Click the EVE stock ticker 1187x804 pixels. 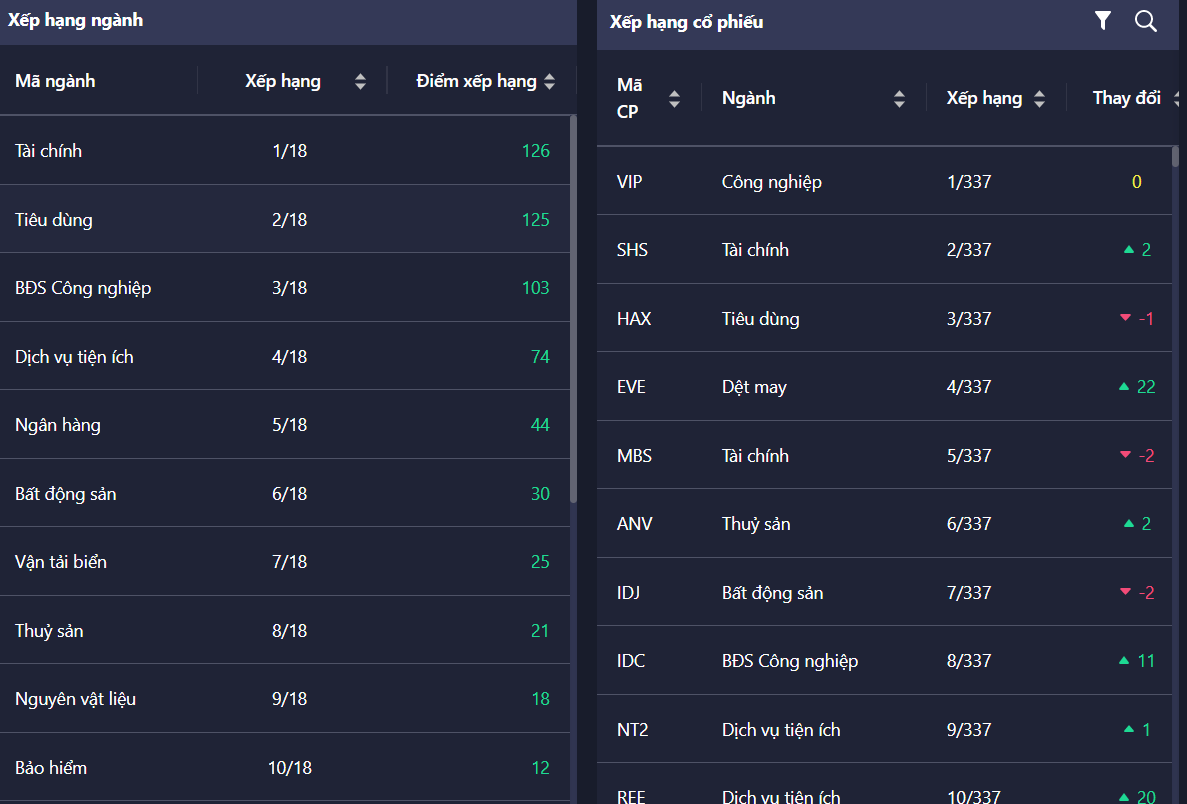point(631,387)
